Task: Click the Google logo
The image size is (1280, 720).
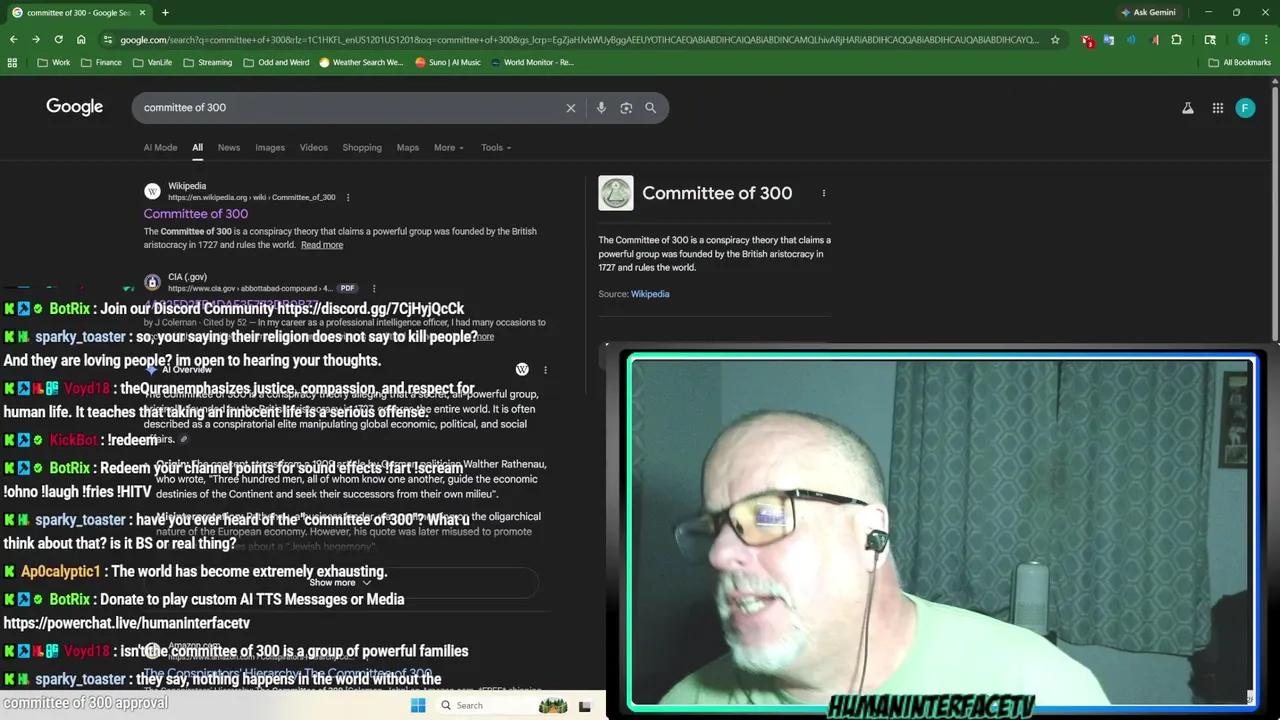Action: click(x=75, y=107)
